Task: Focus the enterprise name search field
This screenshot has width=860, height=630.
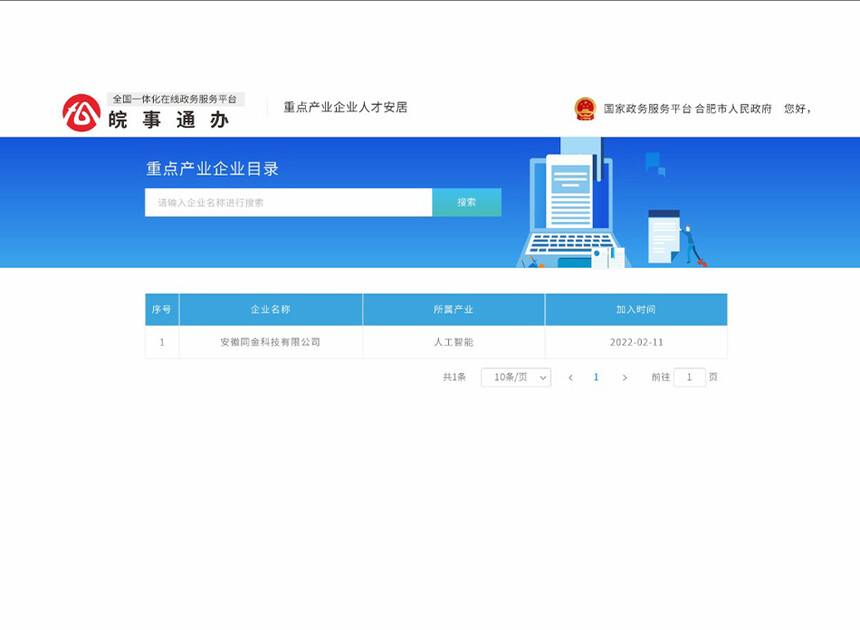Action: pyautogui.click(x=288, y=202)
